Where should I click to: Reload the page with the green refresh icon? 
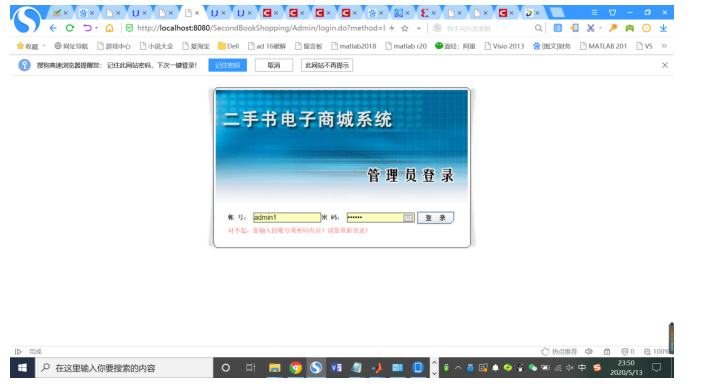tap(70, 28)
